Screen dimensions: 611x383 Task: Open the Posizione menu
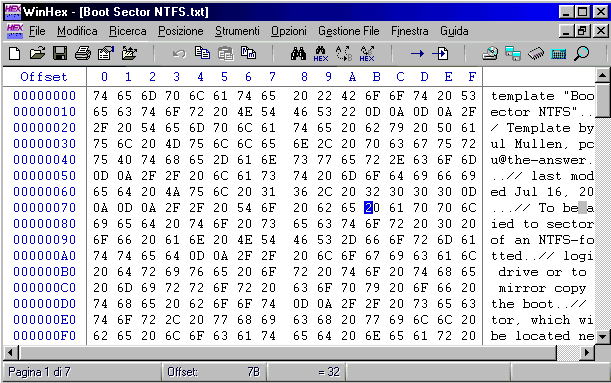[180, 31]
